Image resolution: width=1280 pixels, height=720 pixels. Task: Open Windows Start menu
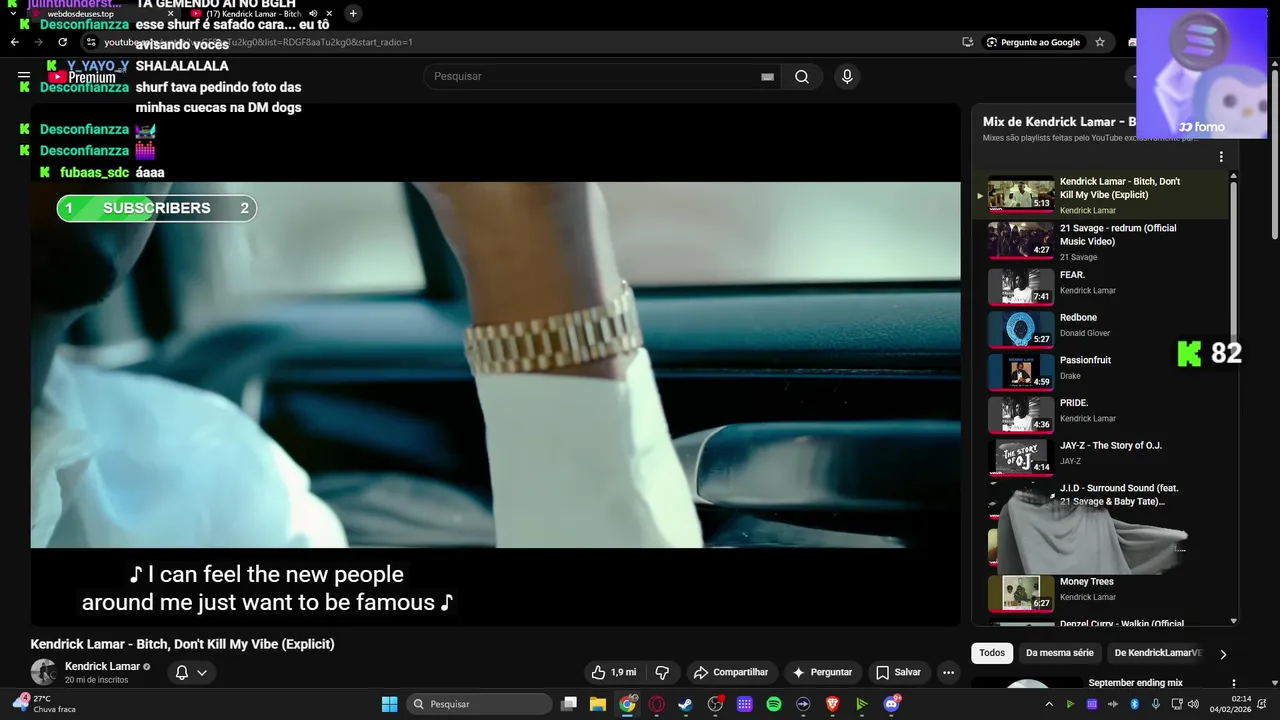pos(389,704)
